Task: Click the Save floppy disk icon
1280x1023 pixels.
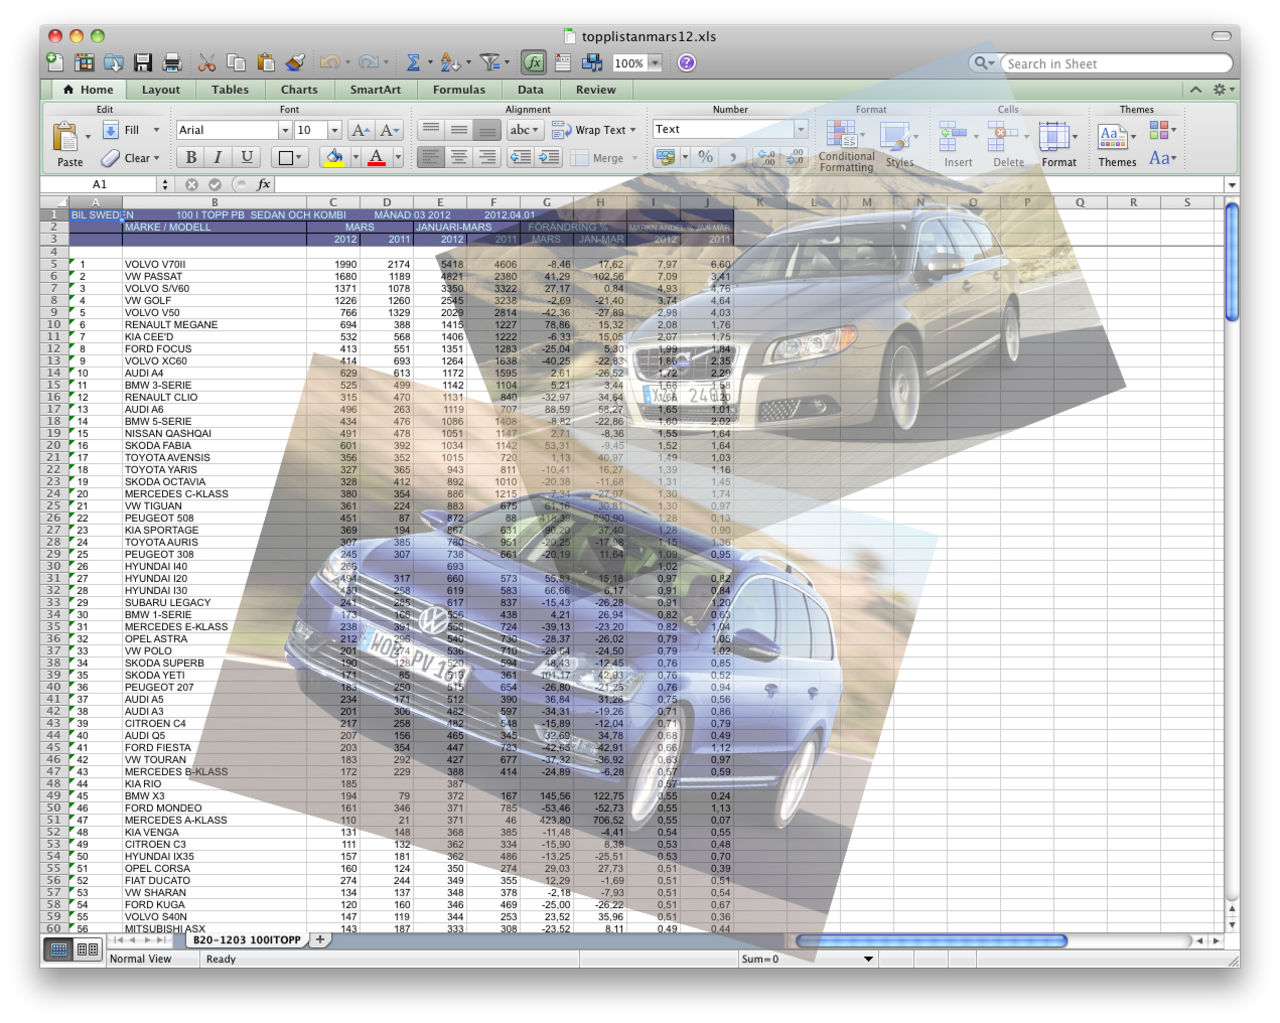Action: click(x=143, y=63)
